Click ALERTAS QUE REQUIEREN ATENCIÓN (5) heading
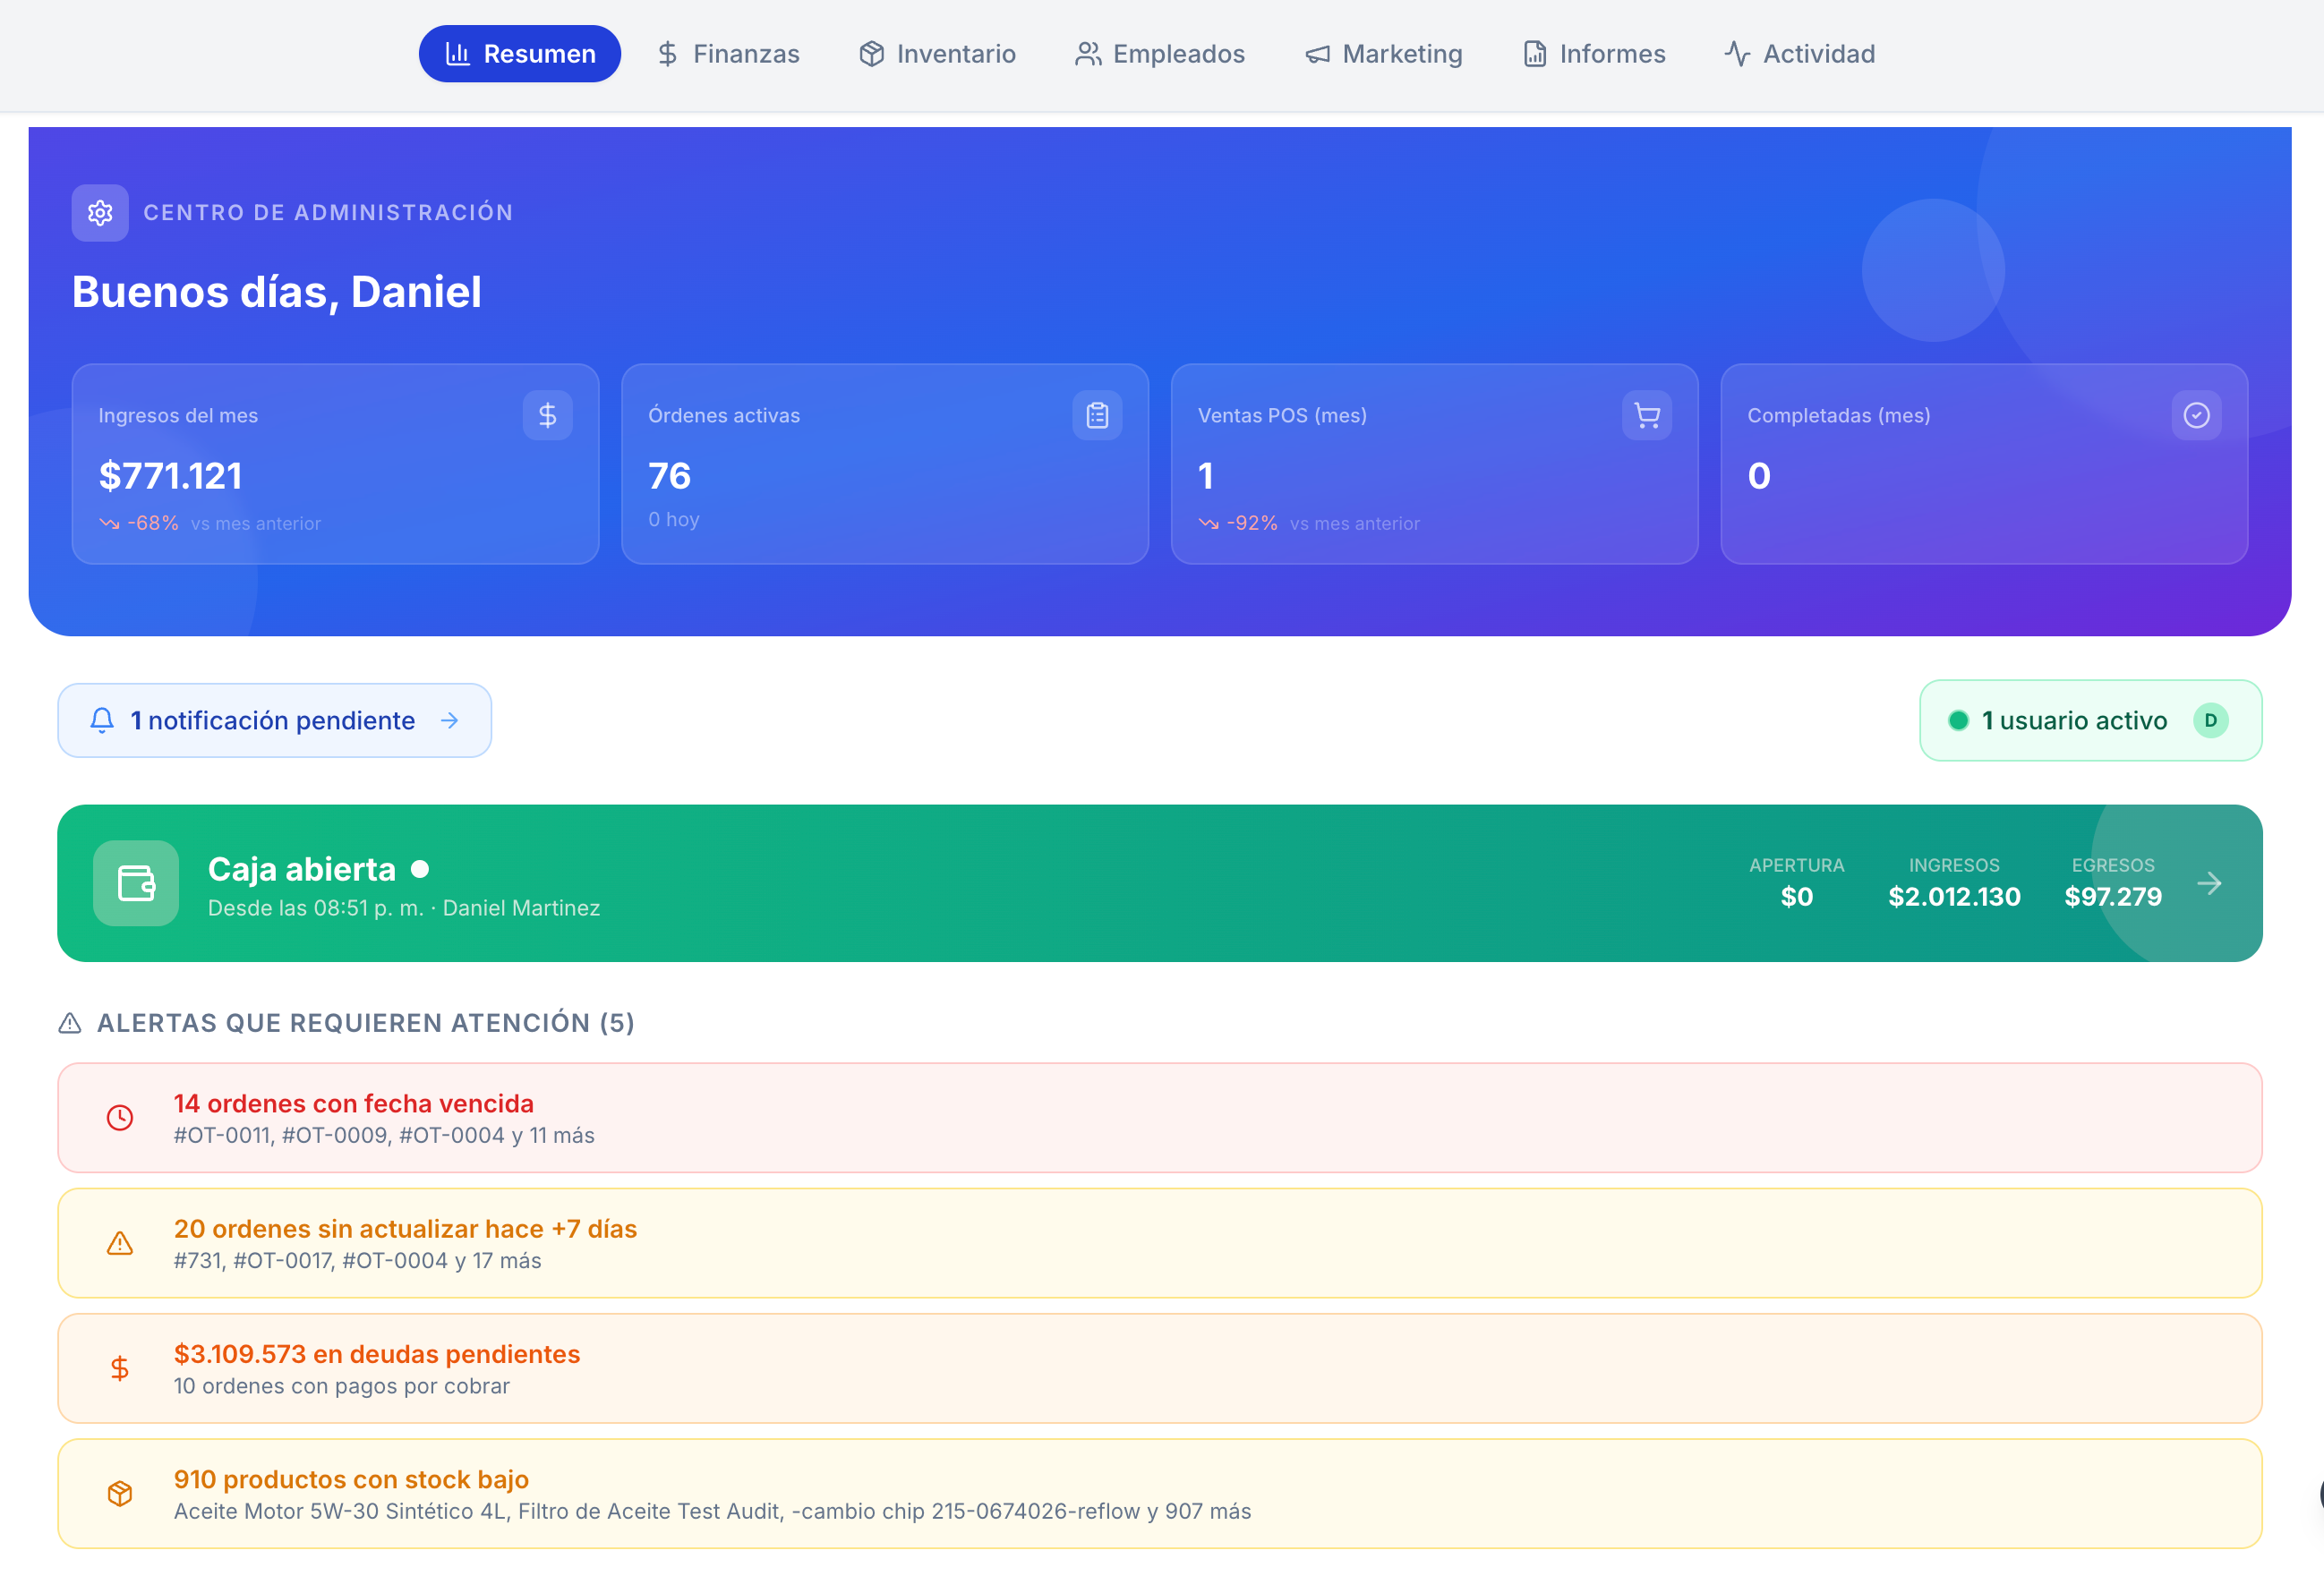 tap(366, 1023)
